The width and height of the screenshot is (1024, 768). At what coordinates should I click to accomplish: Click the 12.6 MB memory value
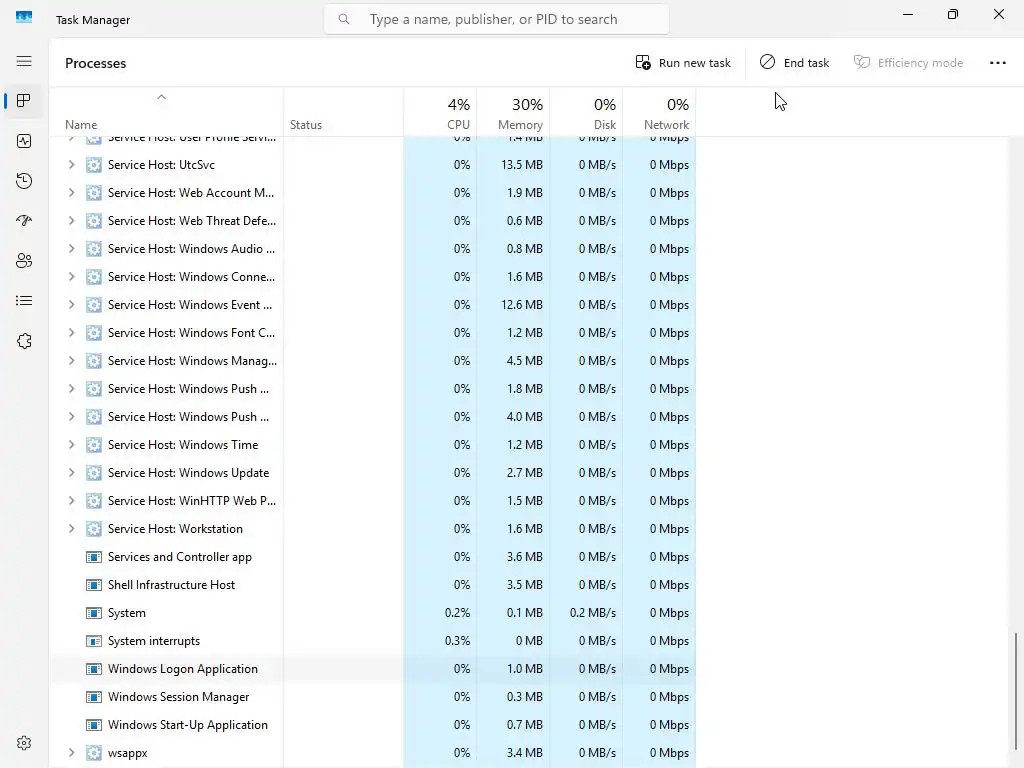[x=522, y=305]
